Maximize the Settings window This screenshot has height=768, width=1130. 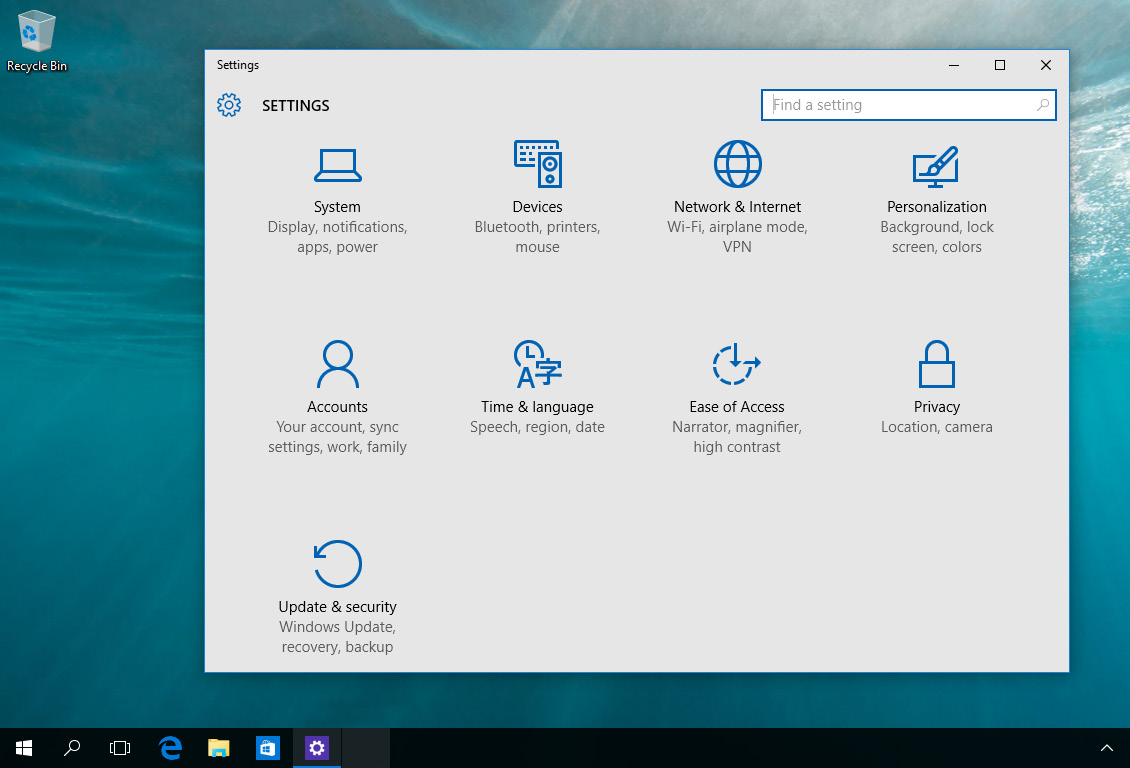pyautogui.click(x=1000, y=65)
